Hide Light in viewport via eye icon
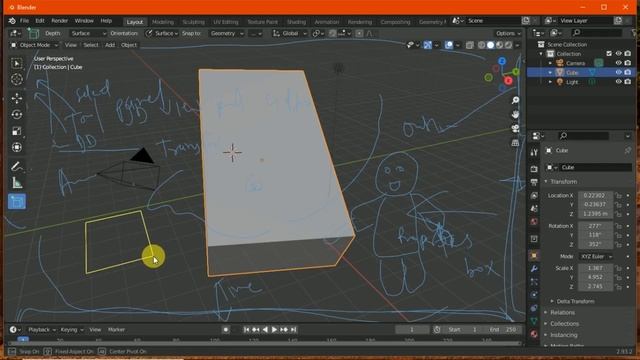Screen dimensions: 640x360 click(619, 82)
